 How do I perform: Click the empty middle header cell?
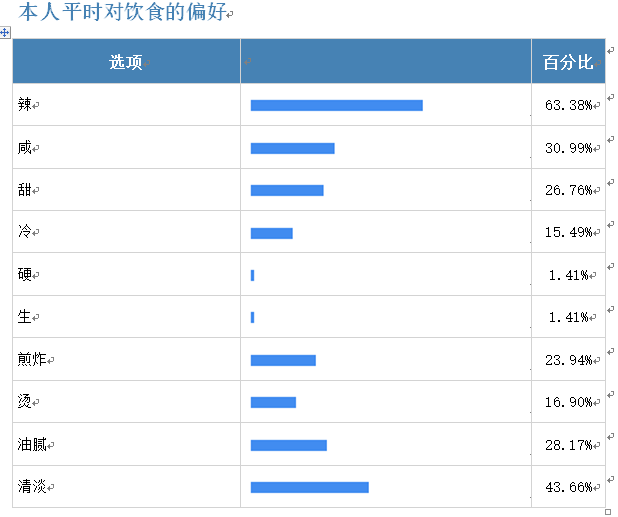click(x=386, y=61)
